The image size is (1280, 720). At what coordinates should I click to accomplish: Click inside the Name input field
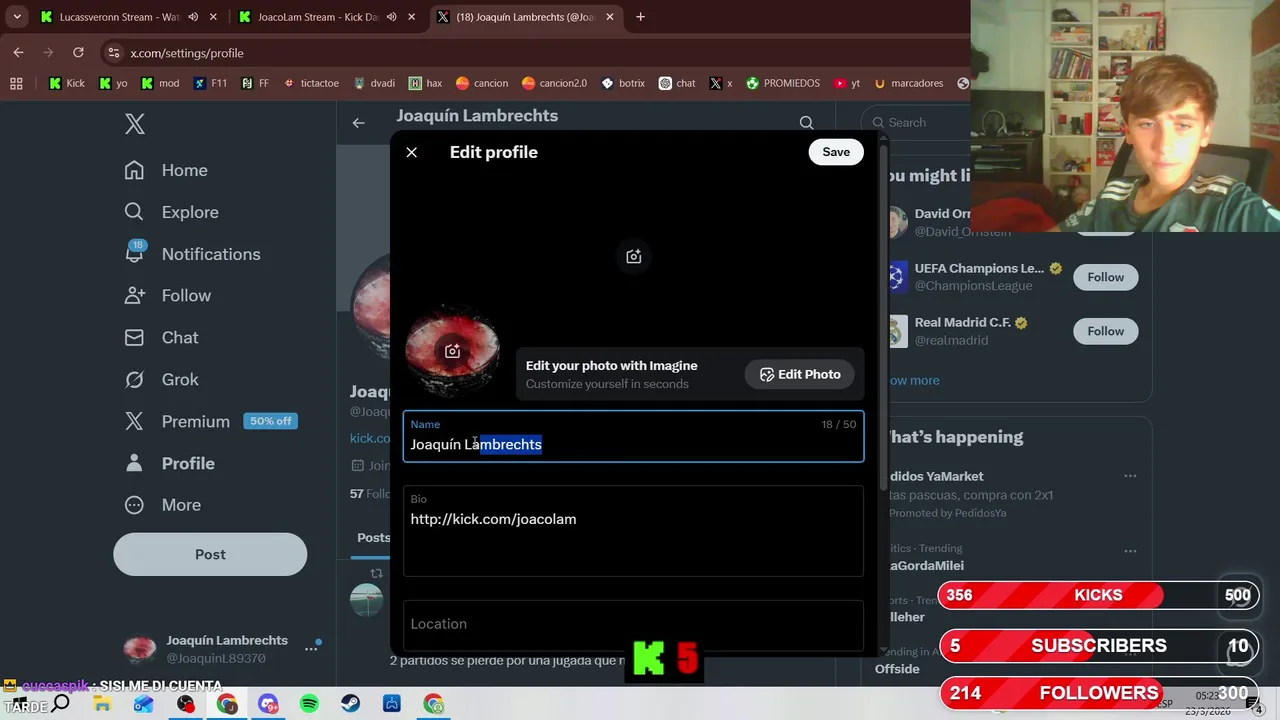(x=633, y=436)
